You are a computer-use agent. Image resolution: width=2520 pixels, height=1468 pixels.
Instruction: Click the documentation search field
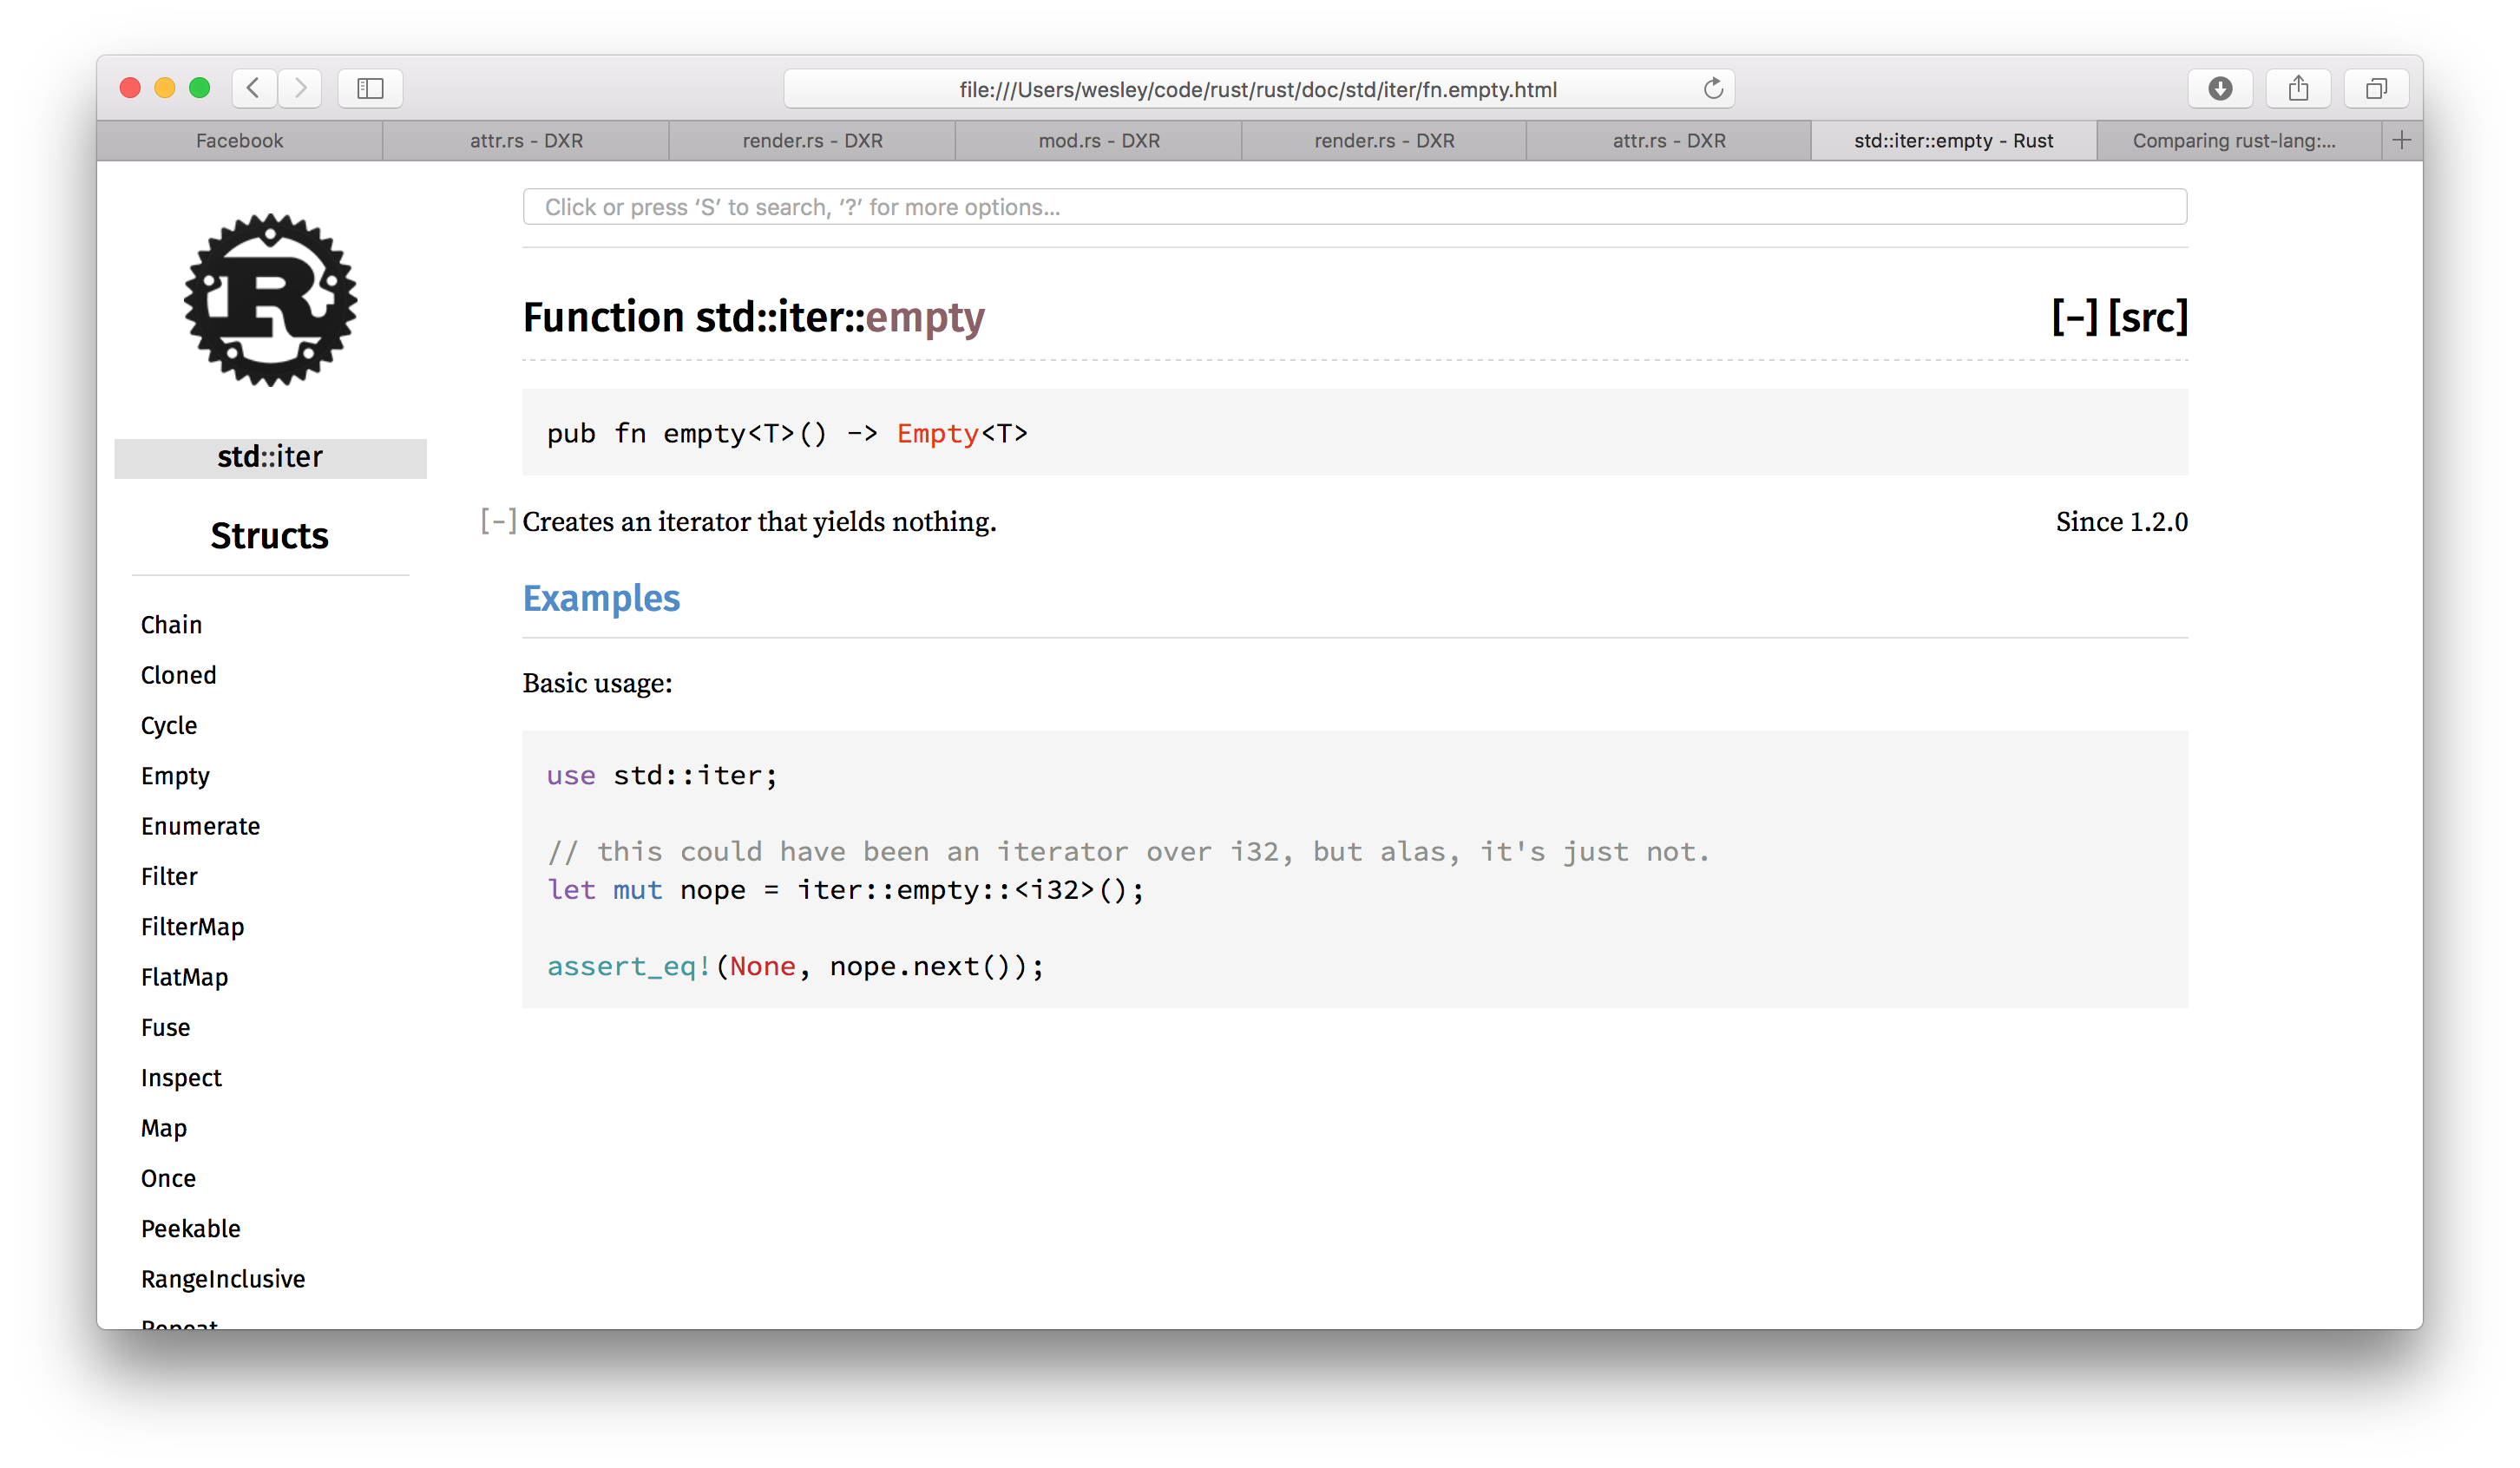1354,207
